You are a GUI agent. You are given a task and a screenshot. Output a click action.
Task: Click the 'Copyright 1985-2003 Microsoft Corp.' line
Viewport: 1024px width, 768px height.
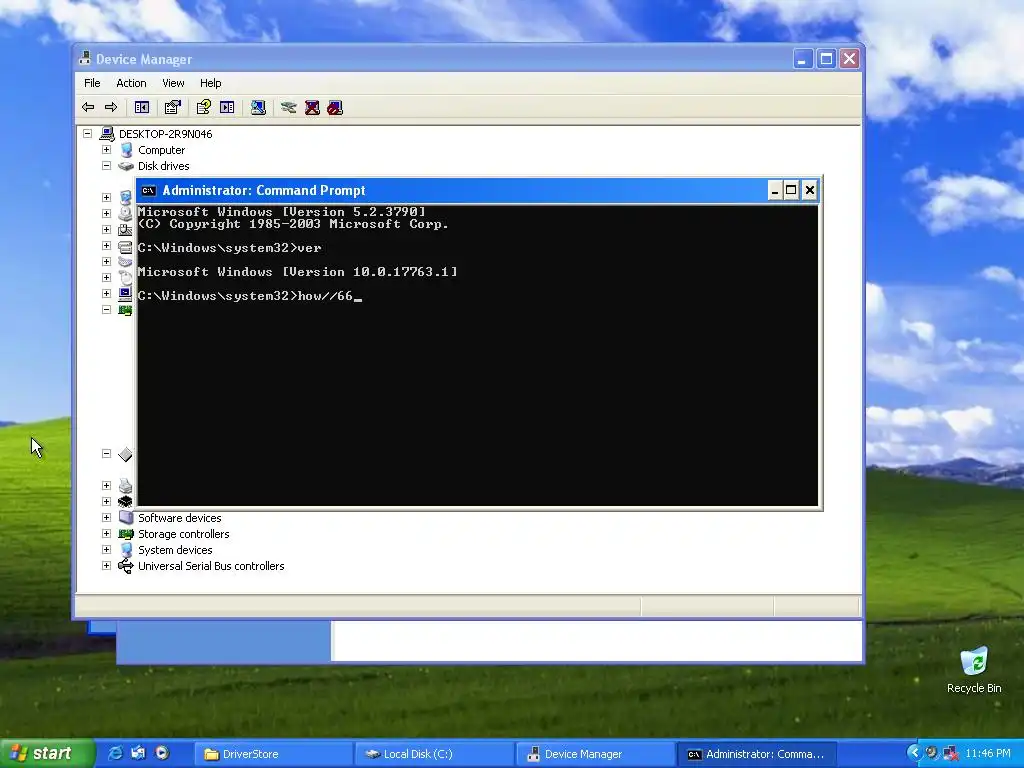coord(293,224)
